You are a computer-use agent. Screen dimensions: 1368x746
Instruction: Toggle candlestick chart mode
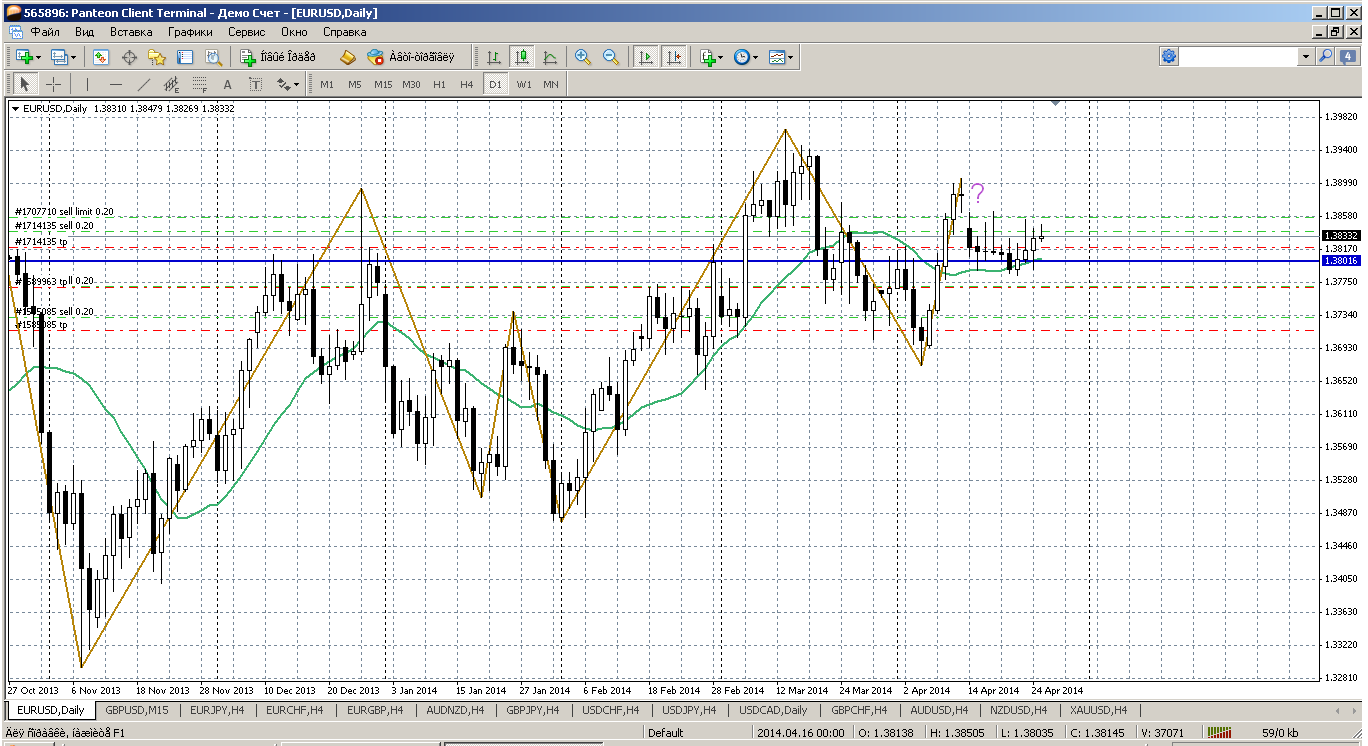pyautogui.click(x=521, y=58)
